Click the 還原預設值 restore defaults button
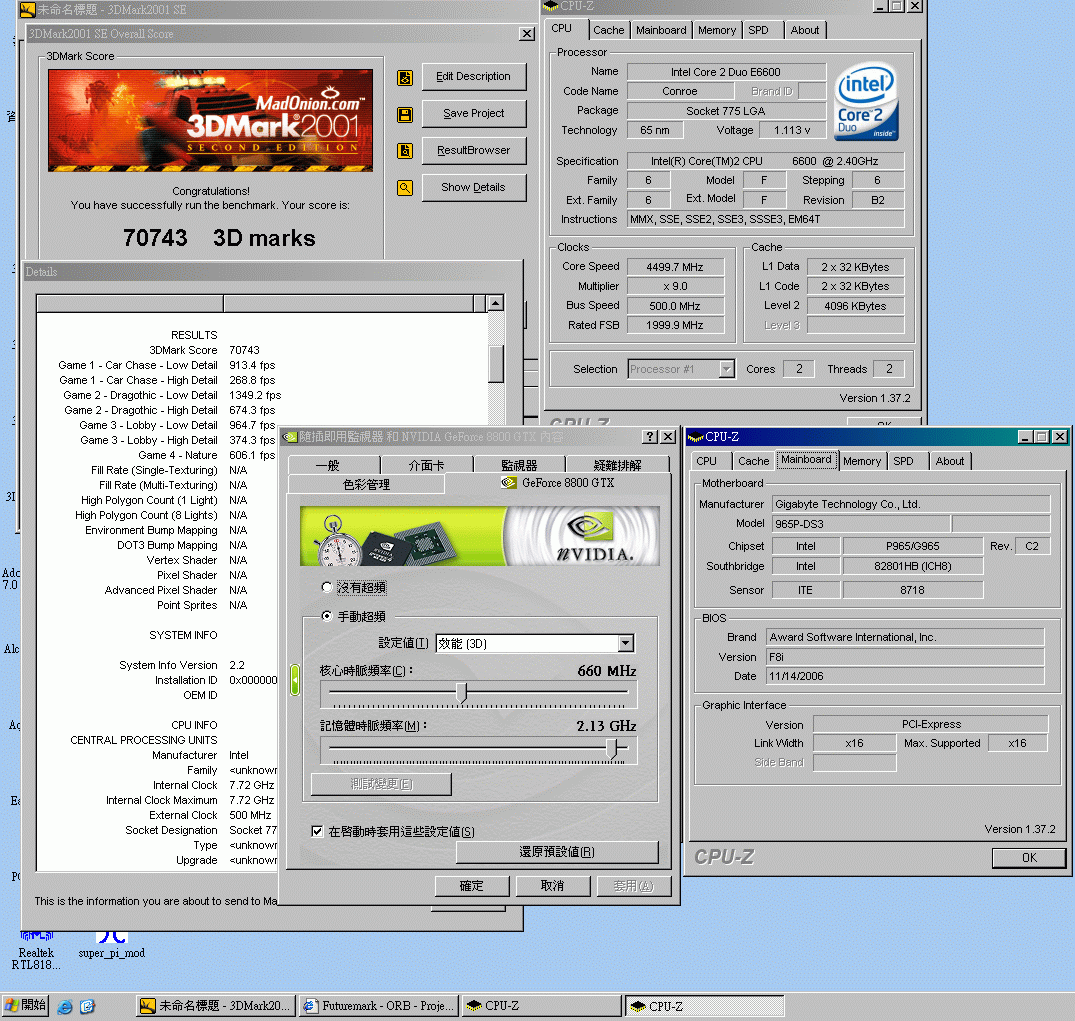The width and height of the screenshot is (1075, 1021). pyautogui.click(x=557, y=852)
